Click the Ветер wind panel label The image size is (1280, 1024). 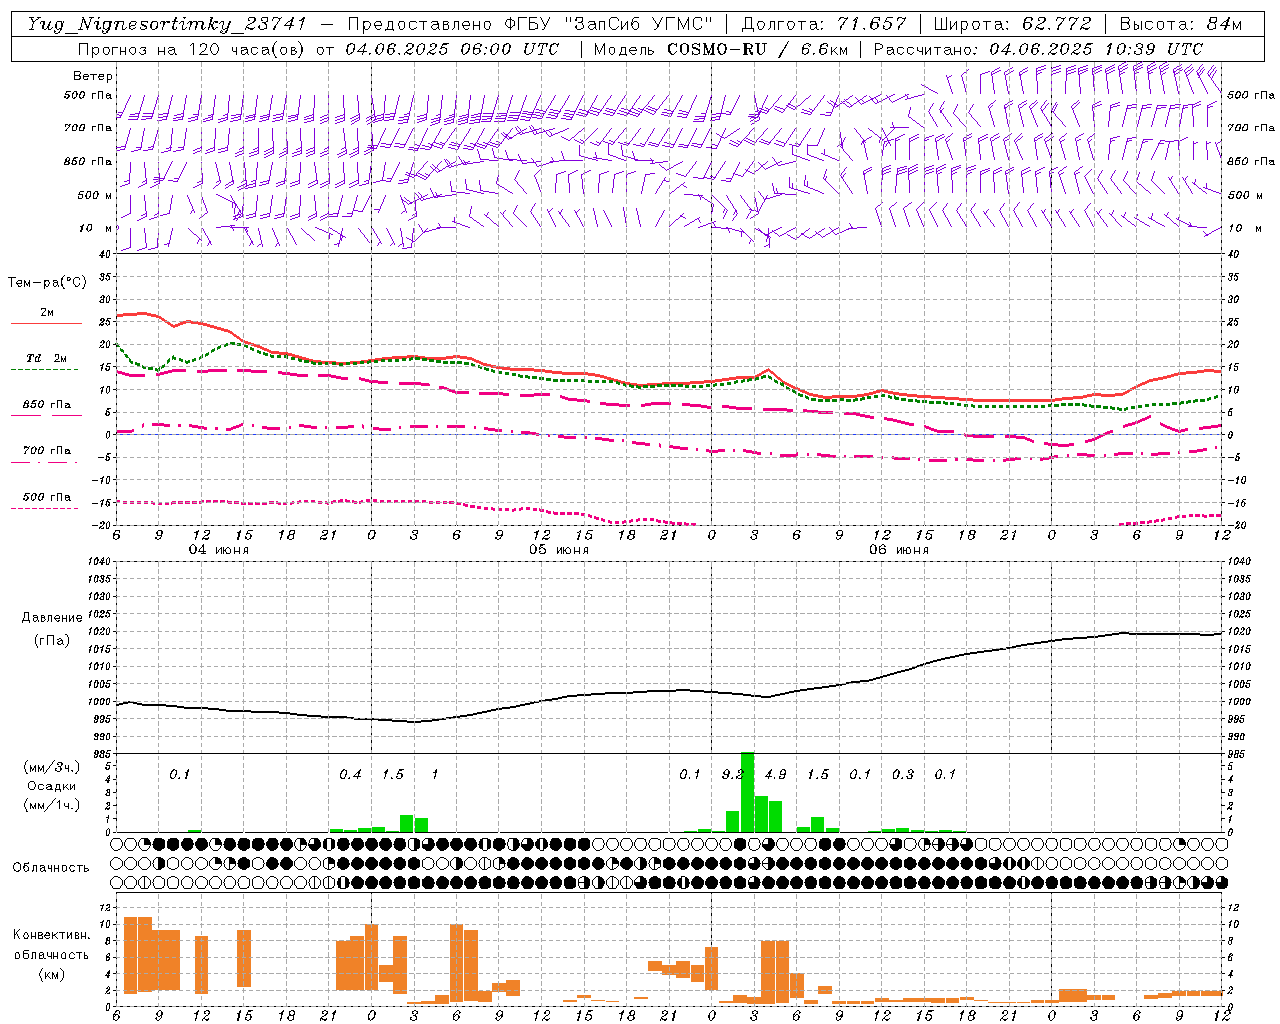click(x=93, y=76)
